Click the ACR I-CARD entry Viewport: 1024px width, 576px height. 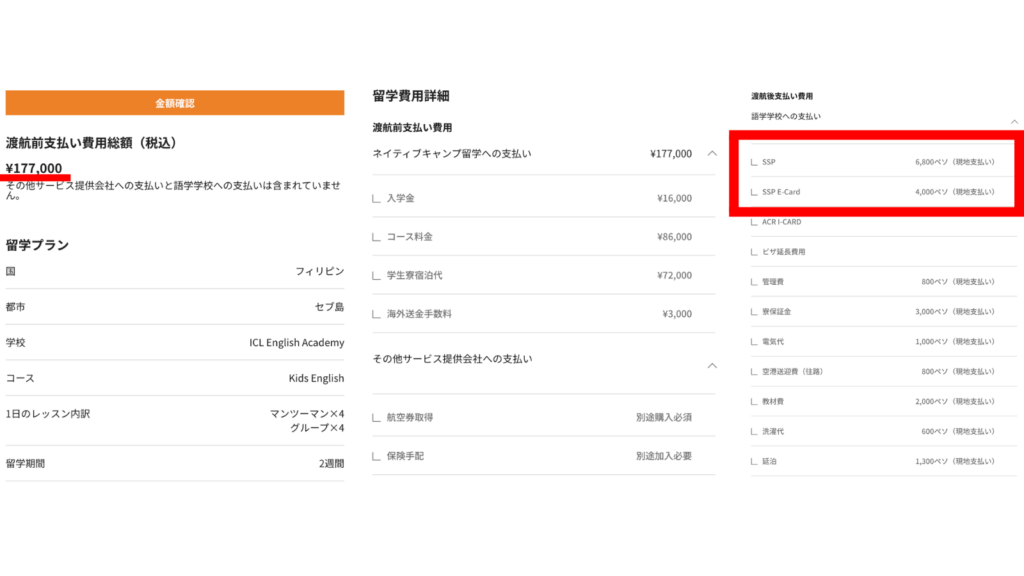(781, 222)
